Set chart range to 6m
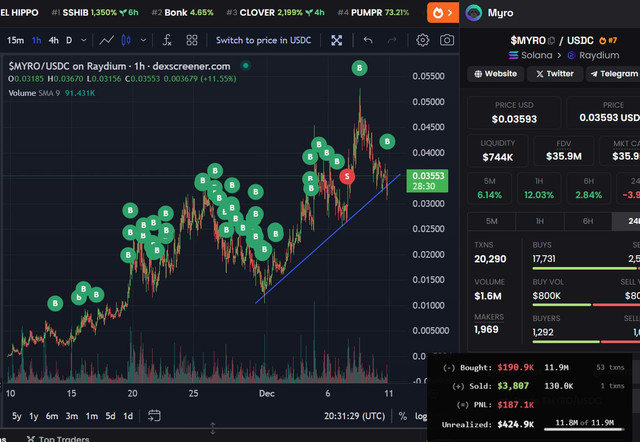640x442 pixels. 52,416
